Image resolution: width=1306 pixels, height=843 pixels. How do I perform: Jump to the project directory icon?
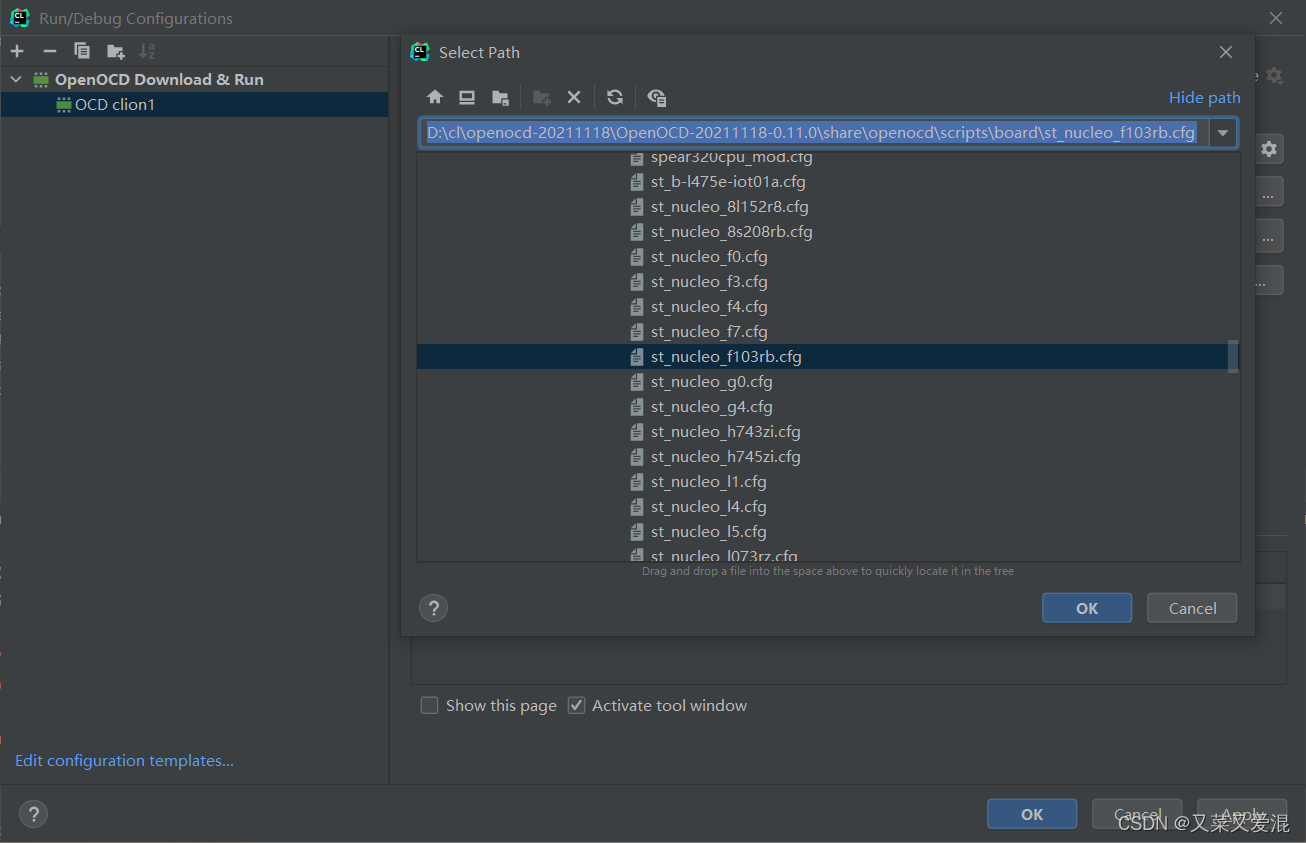click(x=500, y=97)
